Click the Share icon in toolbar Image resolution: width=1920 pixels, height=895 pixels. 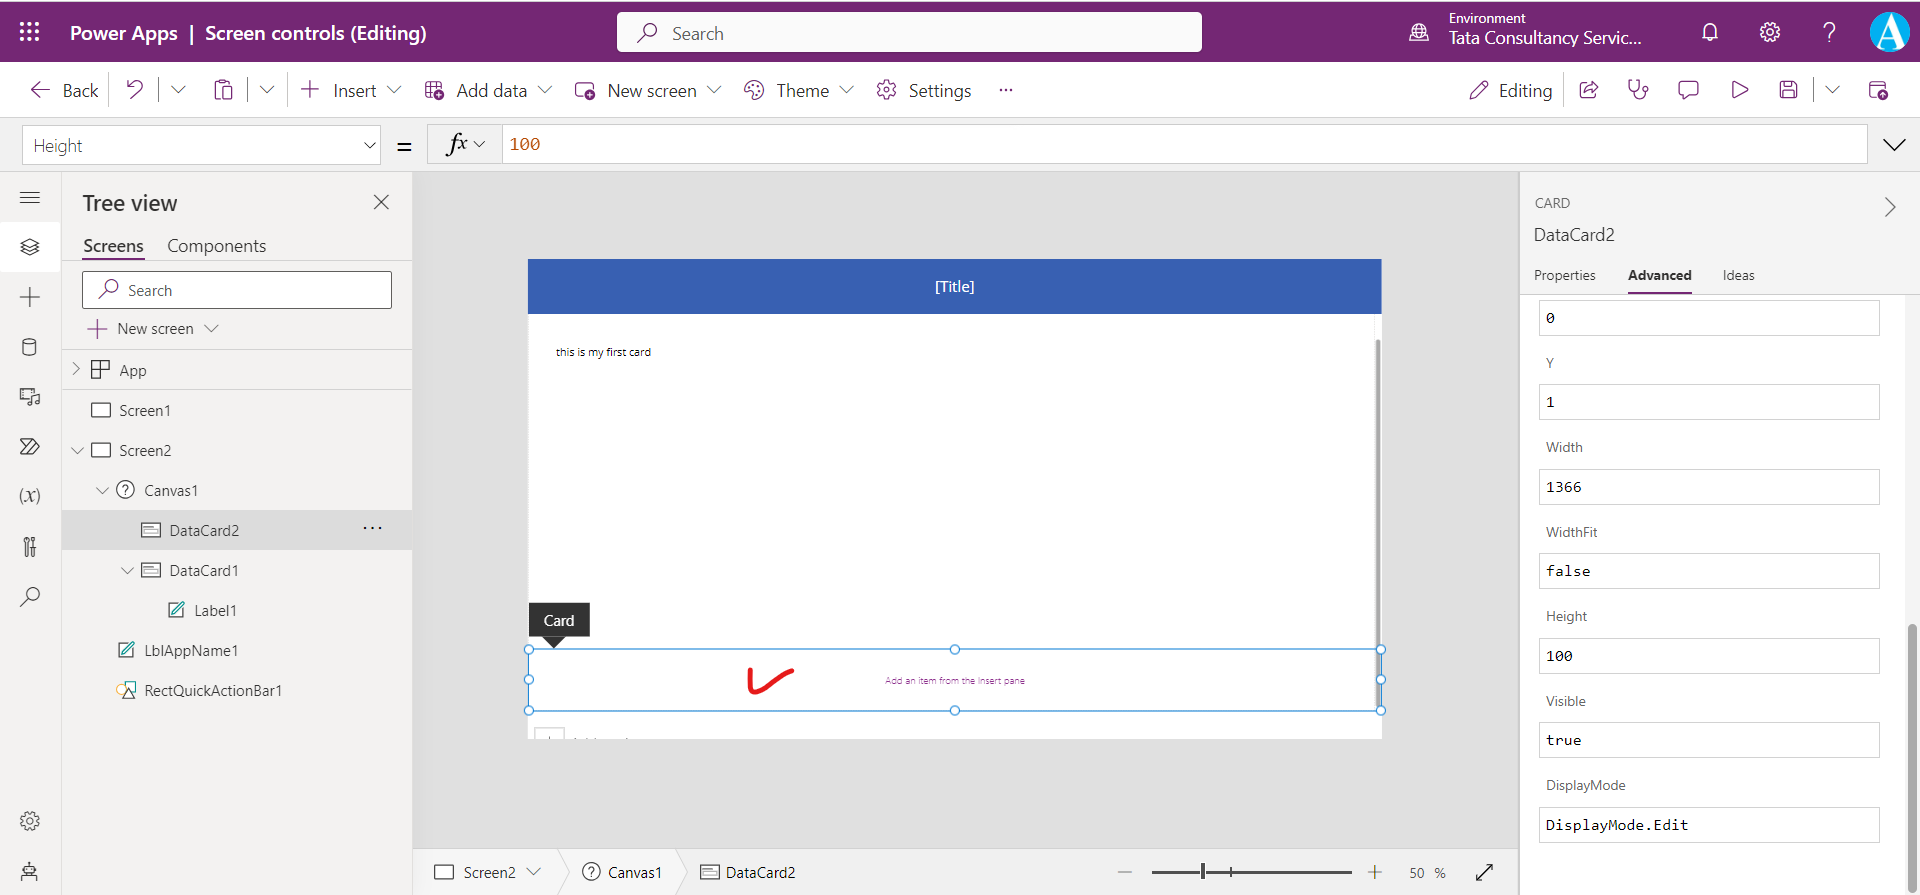click(1589, 90)
